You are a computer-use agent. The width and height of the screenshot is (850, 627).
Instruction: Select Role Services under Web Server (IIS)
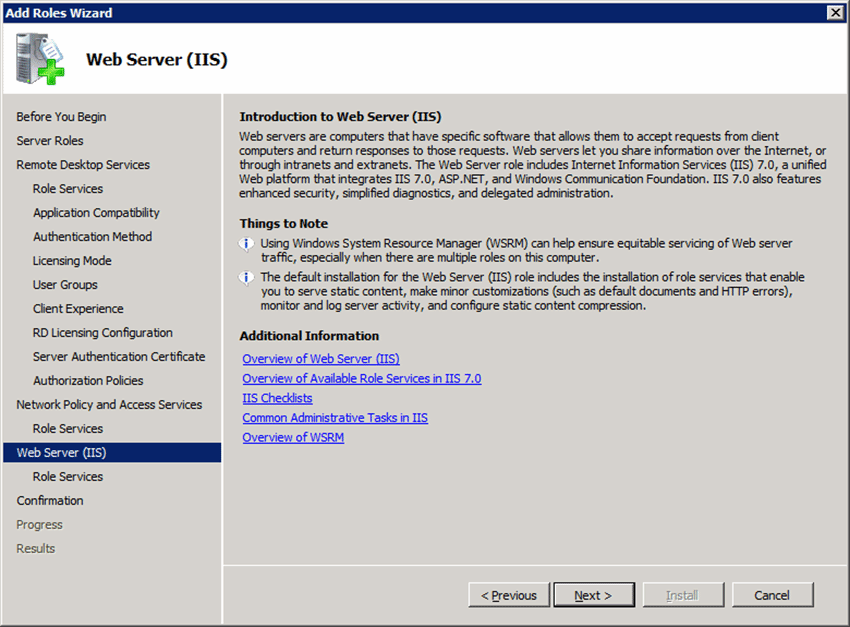(68, 477)
